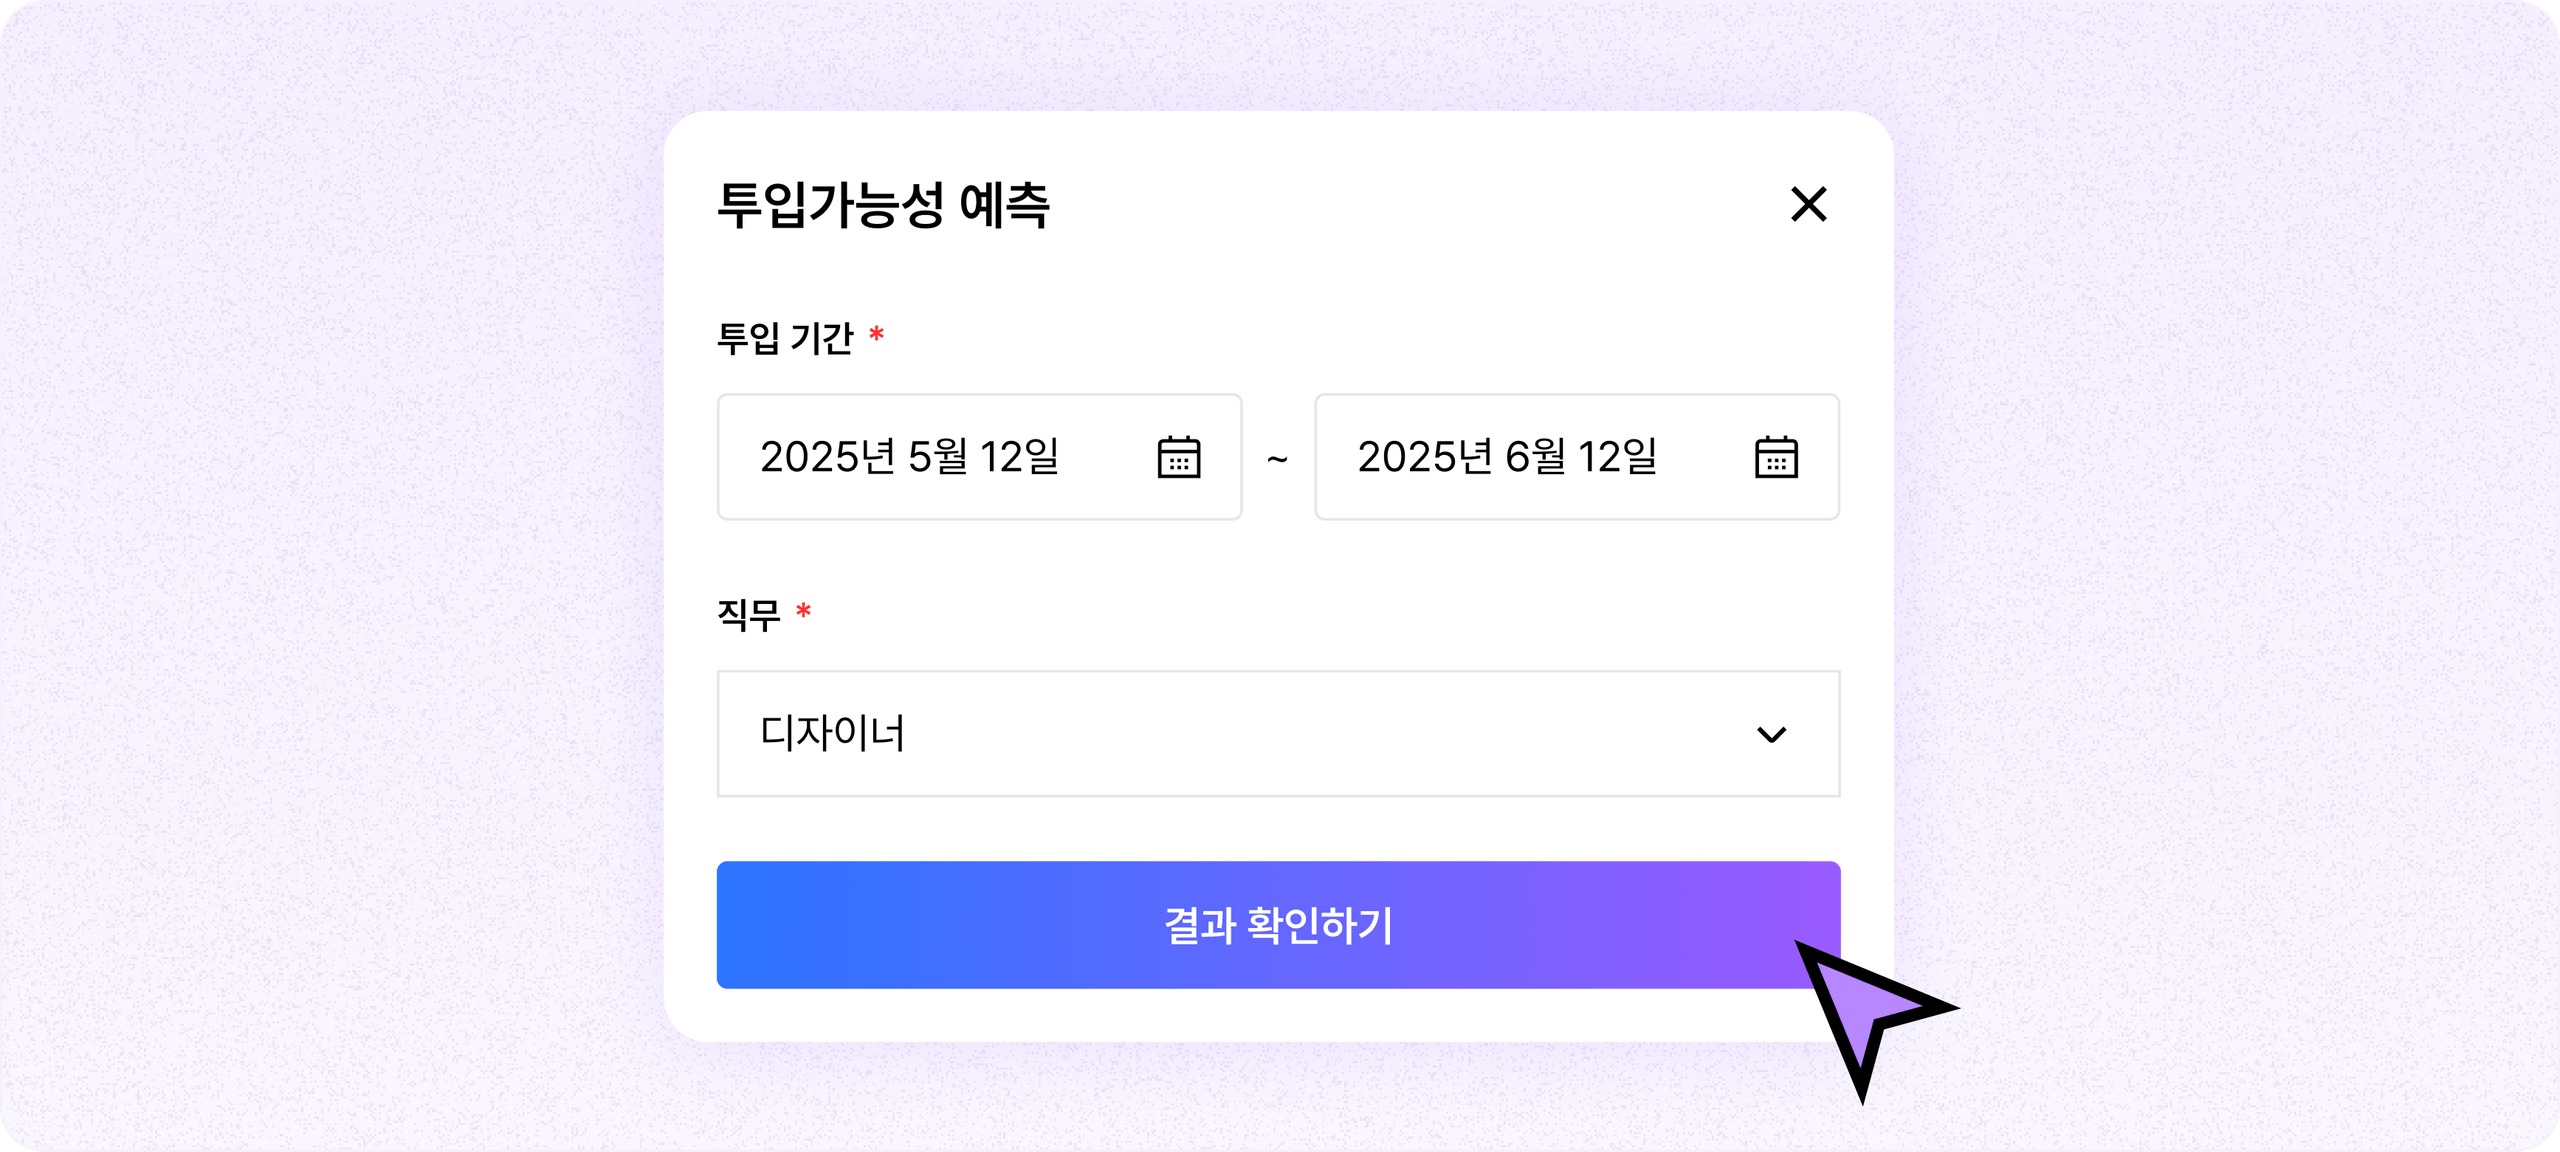Click the tilde separator between date fields
Viewport: 2560px width, 1152px height.
coord(1277,459)
